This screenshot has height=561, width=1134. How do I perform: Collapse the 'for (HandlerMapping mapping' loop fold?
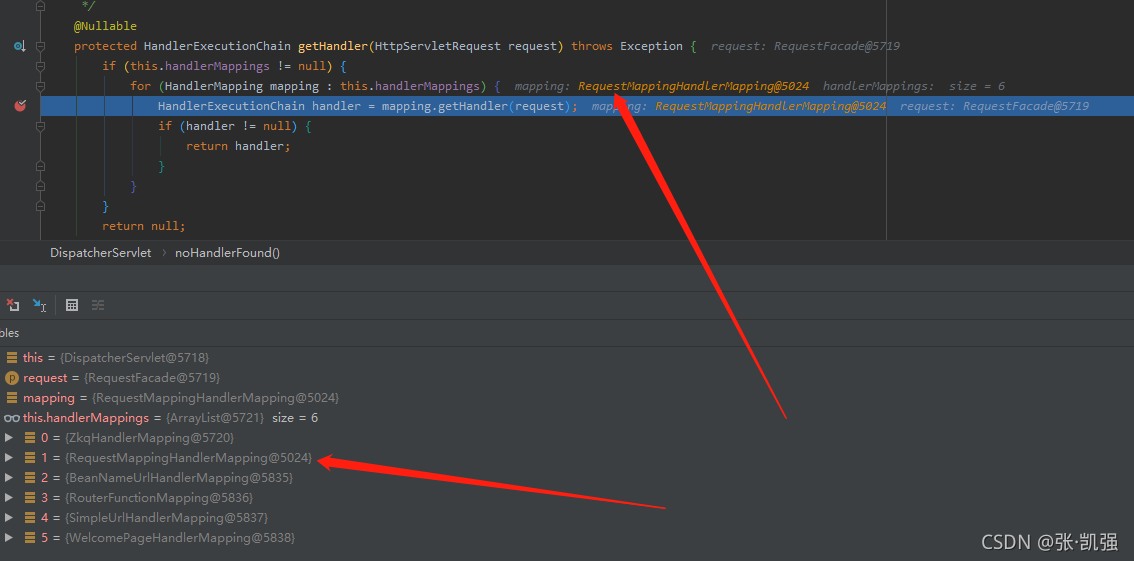click(40, 86)
